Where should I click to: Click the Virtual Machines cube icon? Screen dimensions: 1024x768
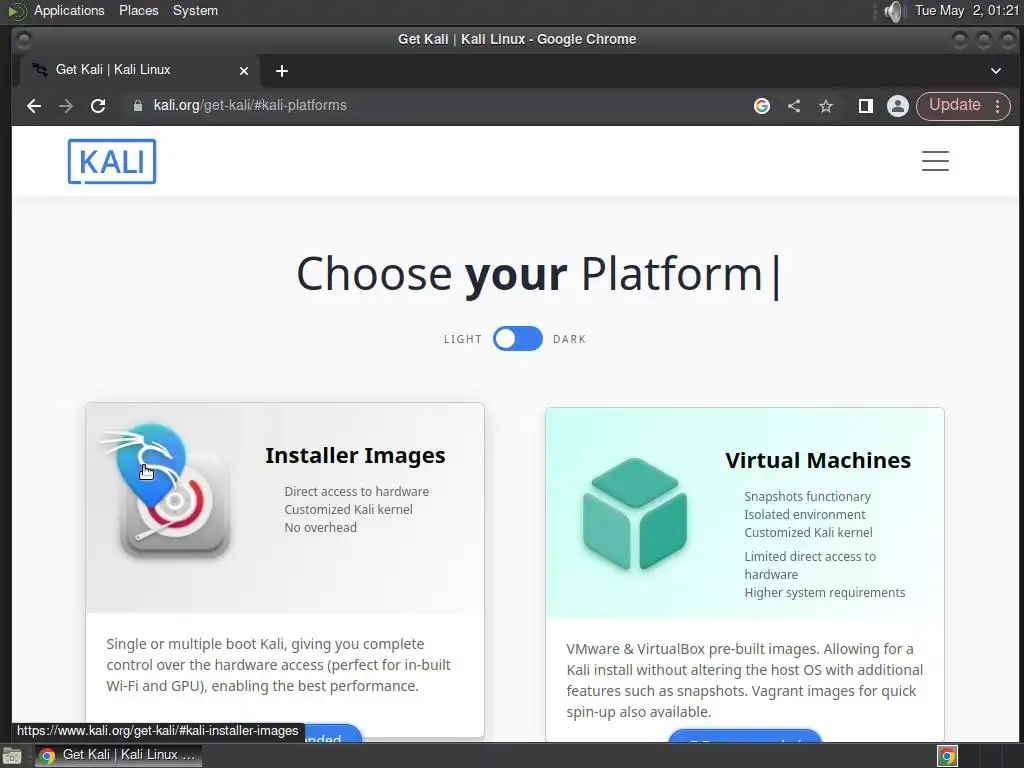coord(635,513)
